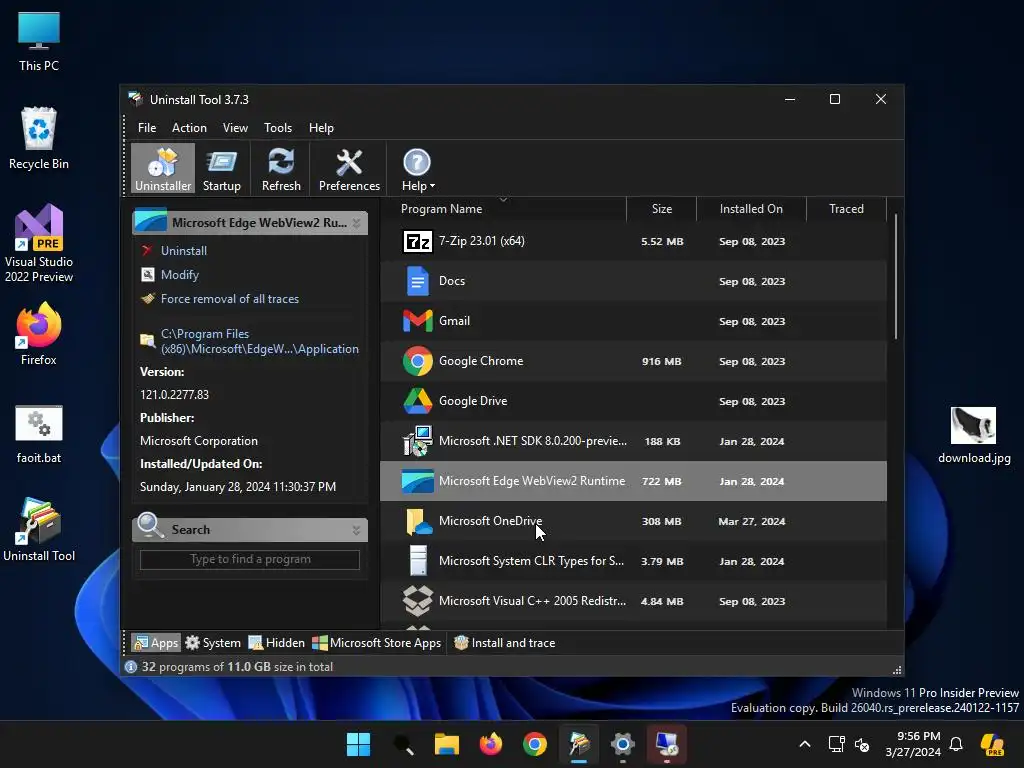This screenshot has height=768, width=1024.
Task: Click the Microsoft .NET SDK icon
Action: coord(417,441)
